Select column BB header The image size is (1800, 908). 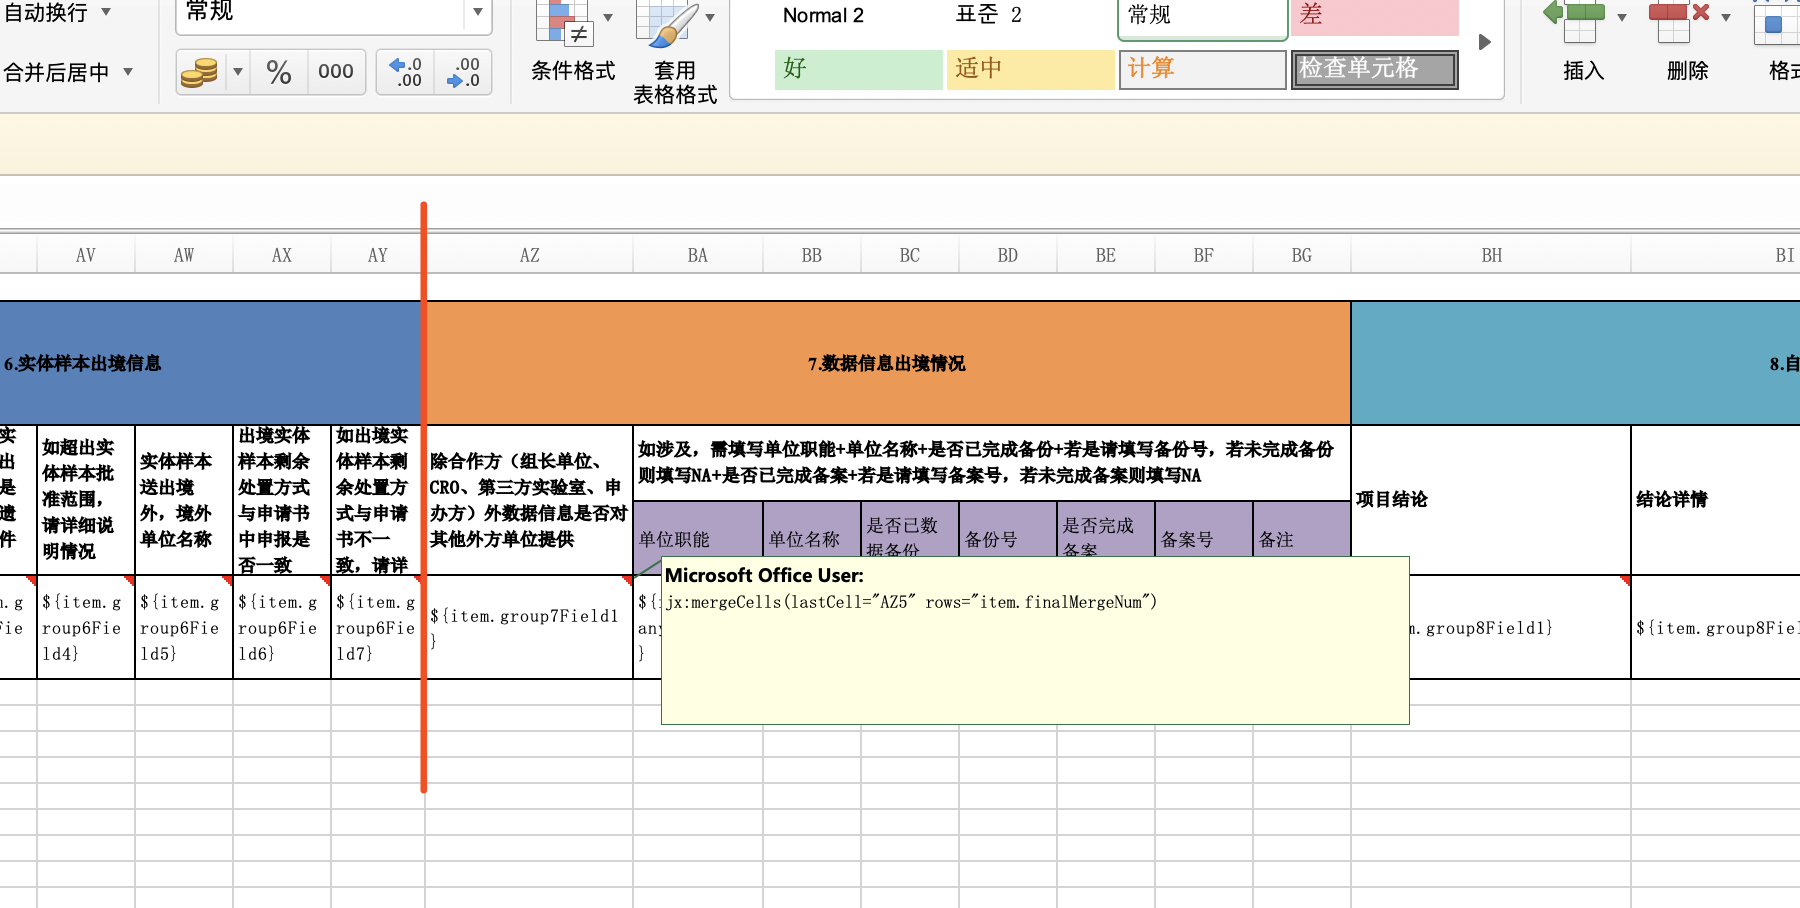812,255
